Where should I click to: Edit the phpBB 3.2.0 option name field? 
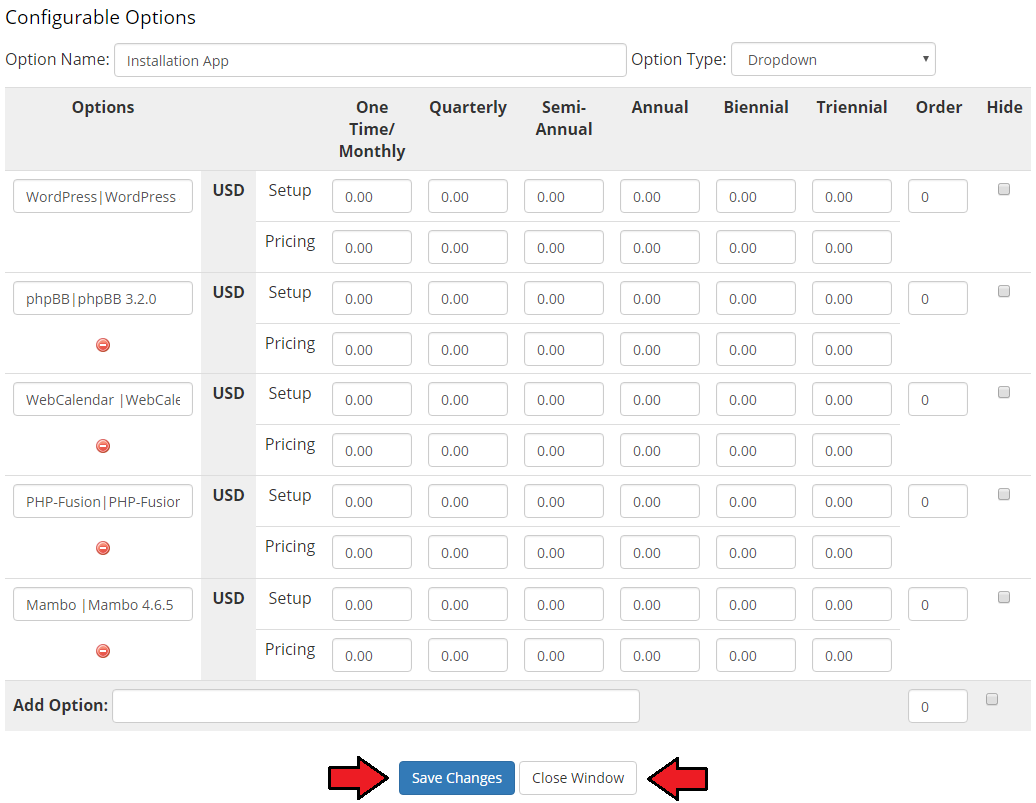click(103, 298)
